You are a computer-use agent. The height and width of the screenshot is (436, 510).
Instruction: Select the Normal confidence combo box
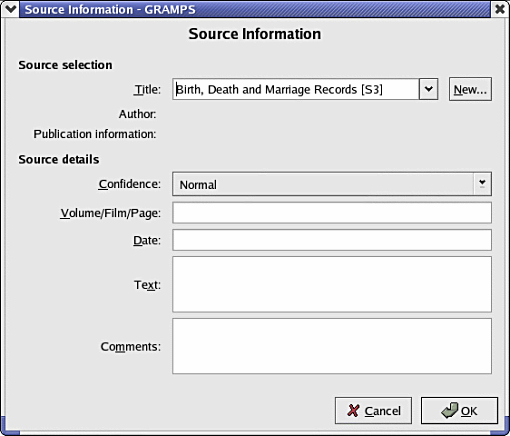pyautogui.click(x=332, y=184)
